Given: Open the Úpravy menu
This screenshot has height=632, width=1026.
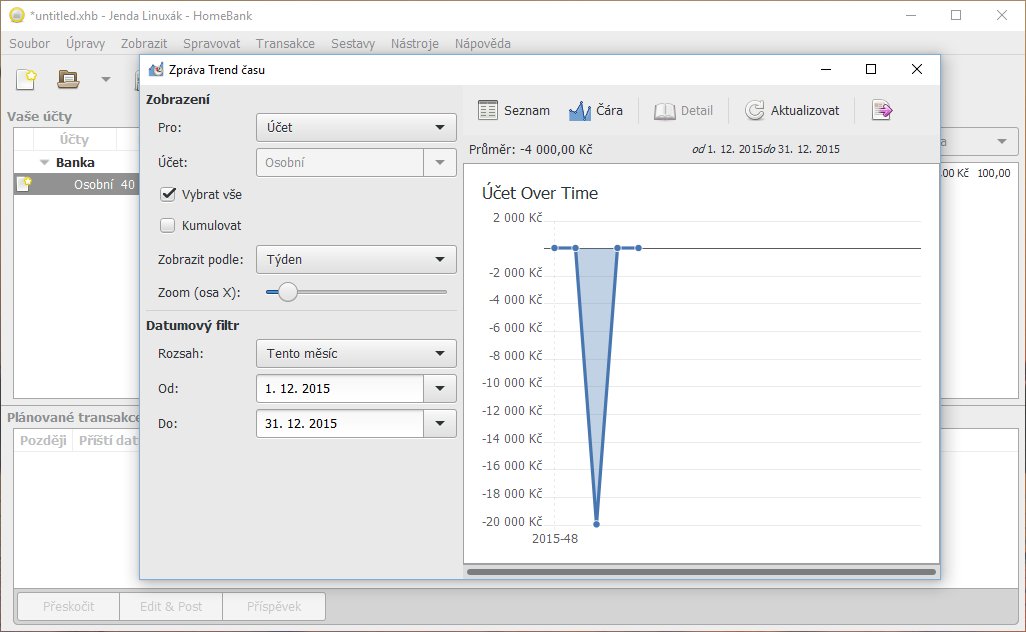Looking at the screenshot, I should tap(85, 43).
